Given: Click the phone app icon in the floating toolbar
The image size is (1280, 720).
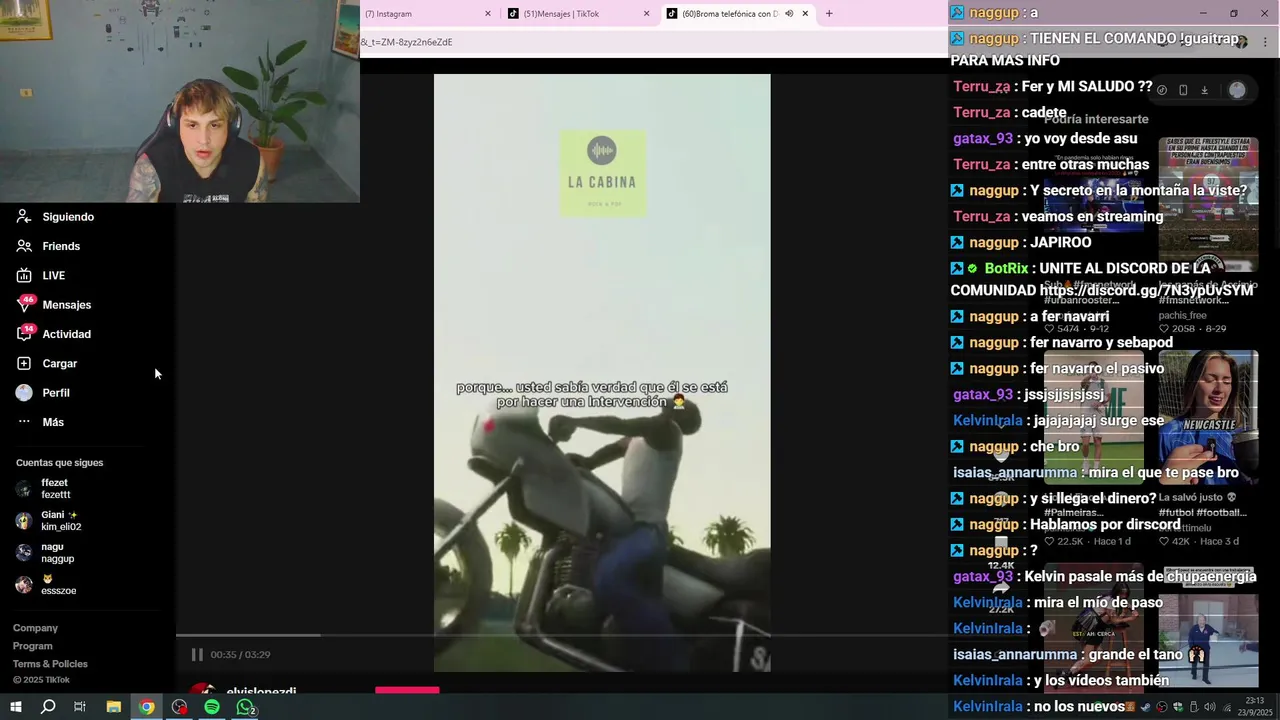Looking at the screenshot, I should (x=1183, y=90).
